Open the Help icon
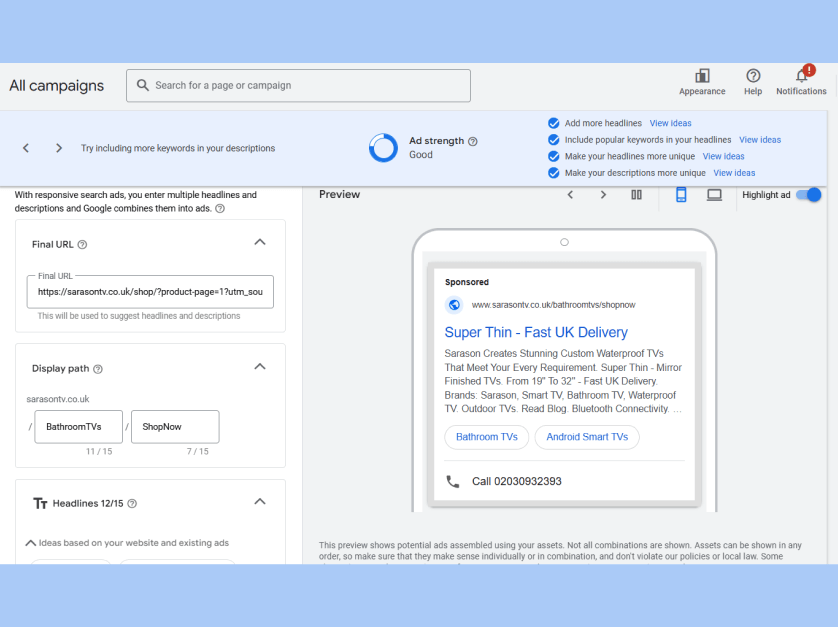This screenshot has width=838, height=627. pyautogui.click(x=753, y=77)
